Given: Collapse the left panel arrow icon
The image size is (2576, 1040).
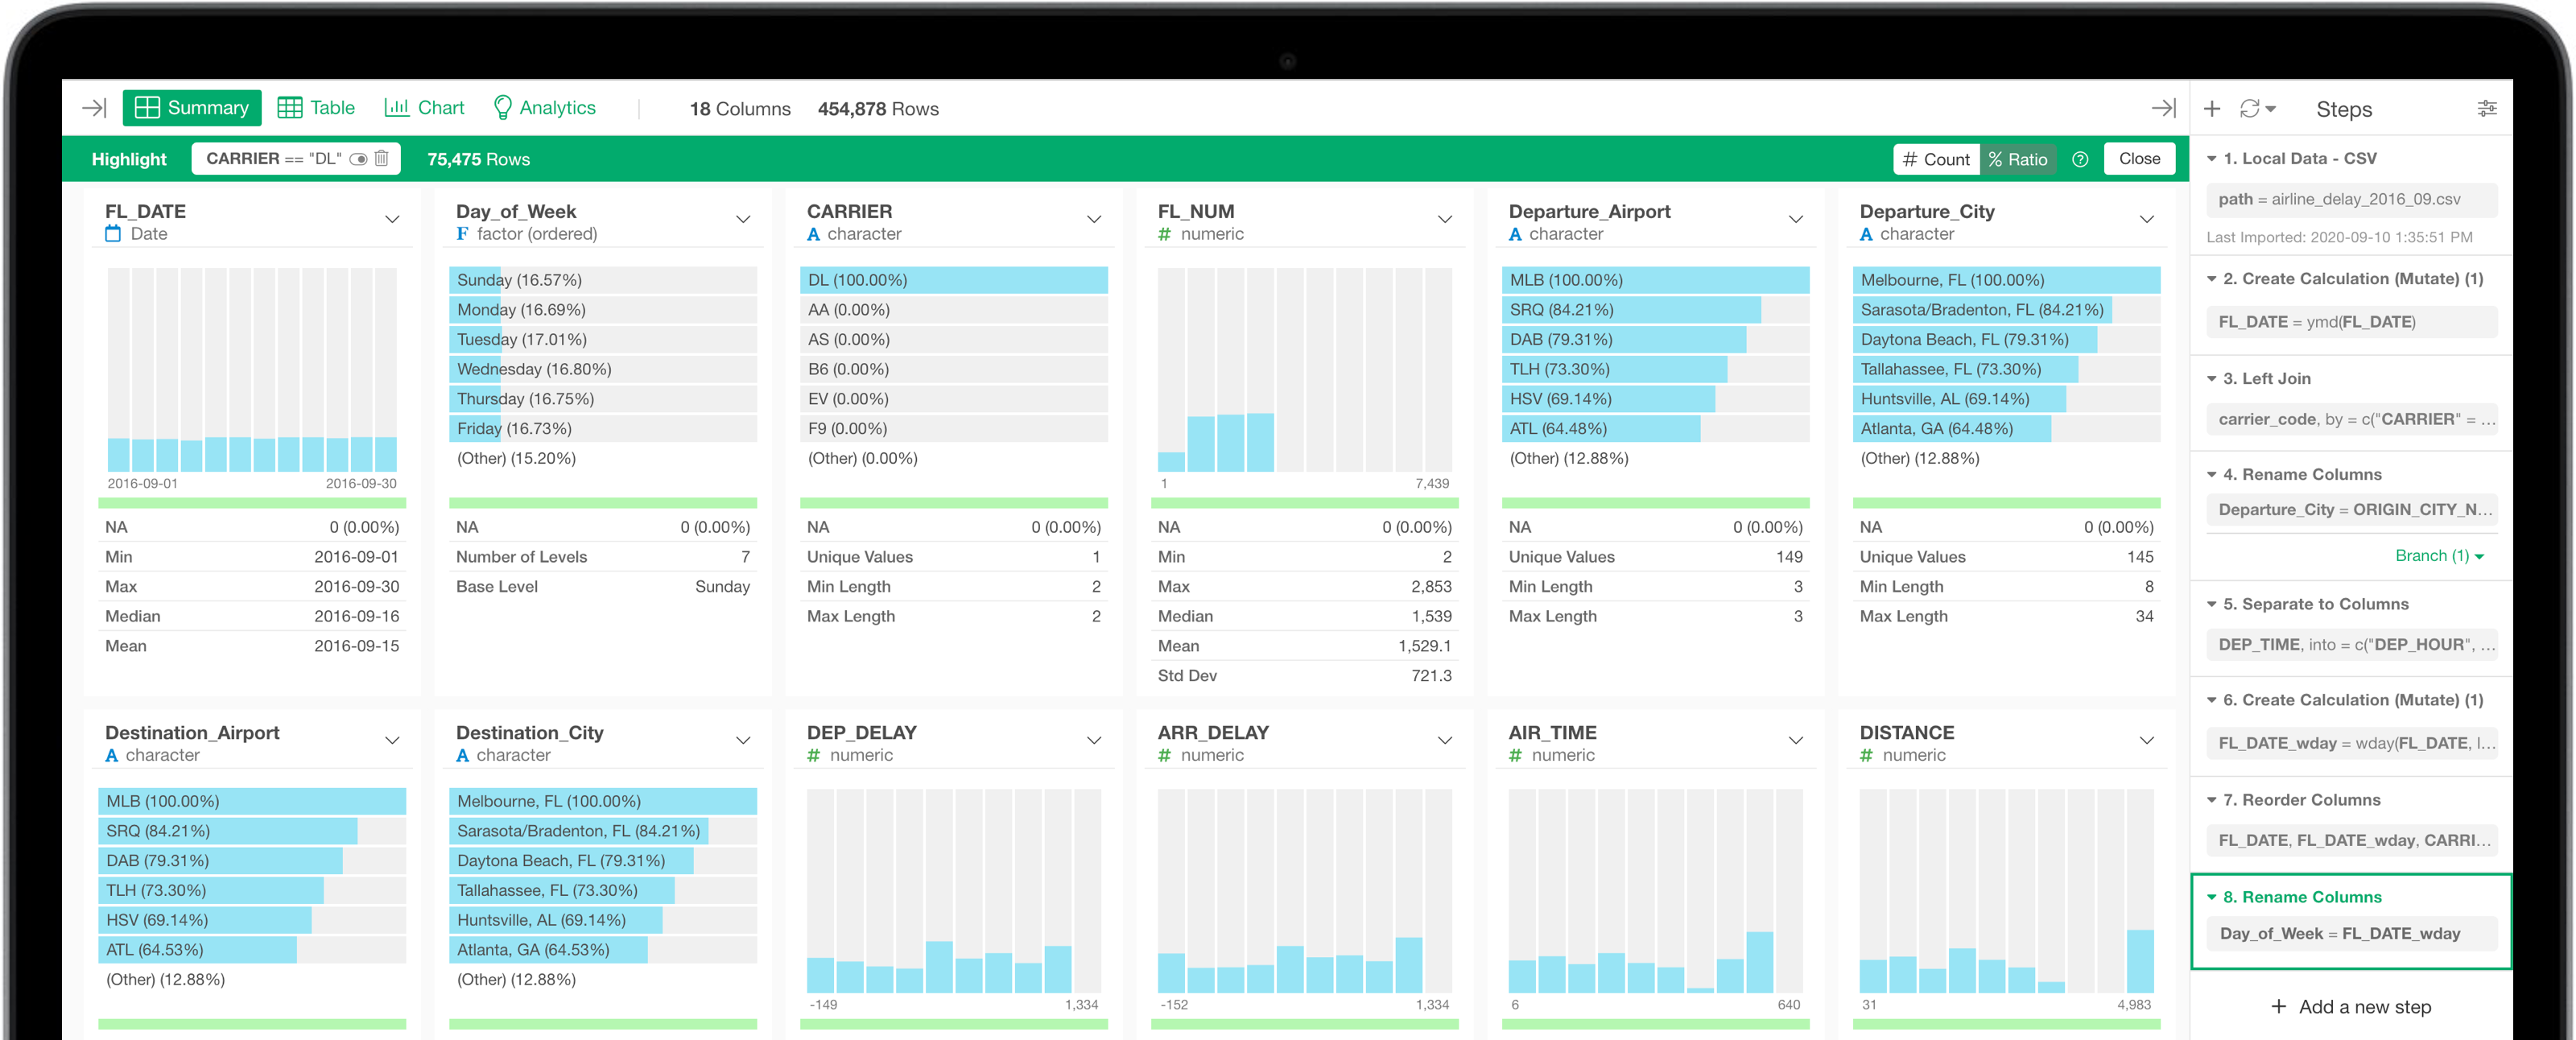Looking at the screenshot, I should 94,108.
